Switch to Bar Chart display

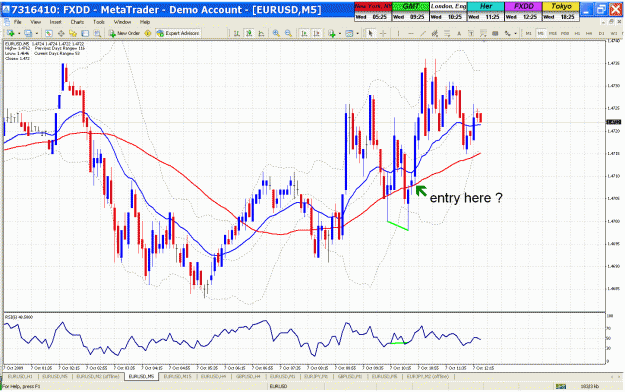click(x=236, y=33)
